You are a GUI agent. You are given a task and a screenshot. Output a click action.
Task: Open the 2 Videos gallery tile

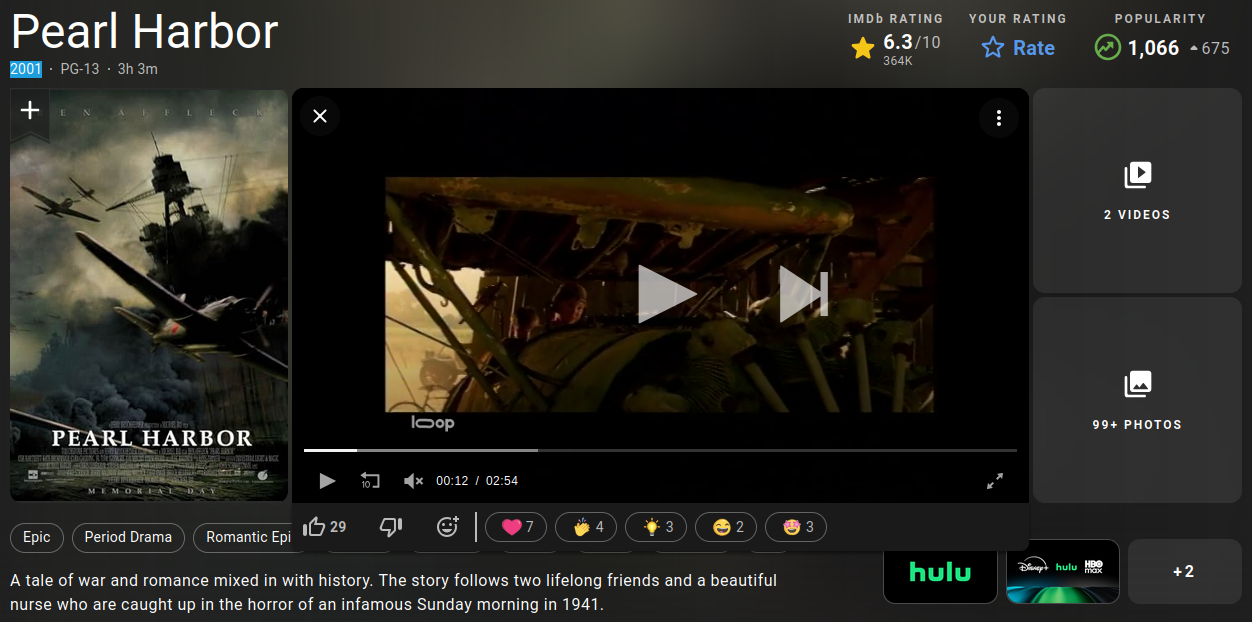point(1137,190)
